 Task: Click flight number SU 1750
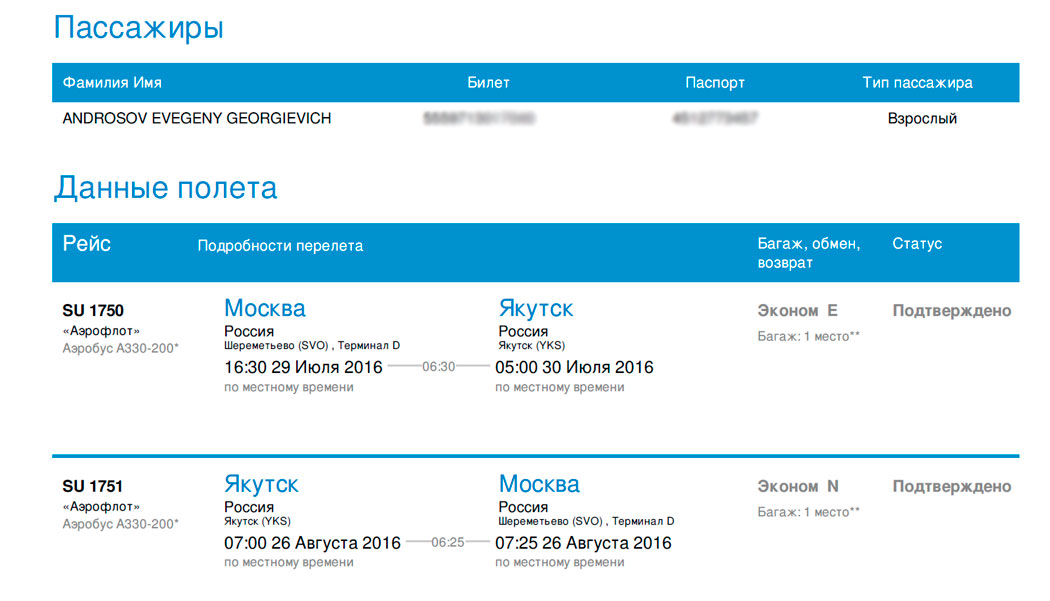(93, 311)
